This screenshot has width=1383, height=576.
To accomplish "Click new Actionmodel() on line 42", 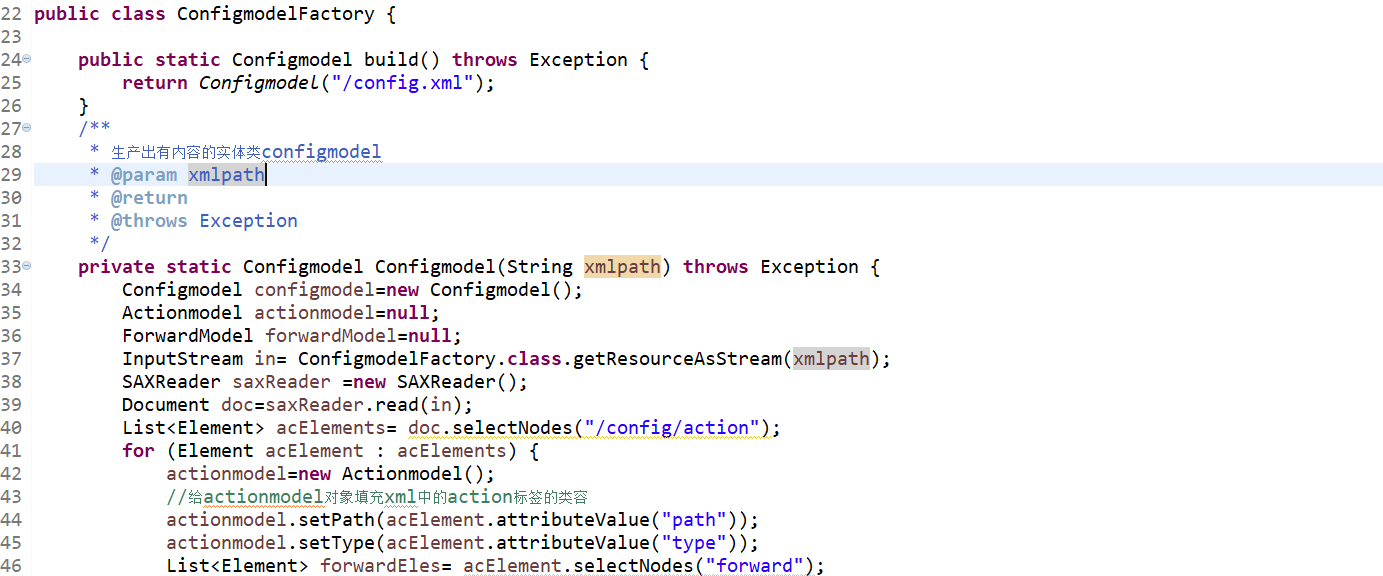I will pyautogui.click(x=390, y=474).
